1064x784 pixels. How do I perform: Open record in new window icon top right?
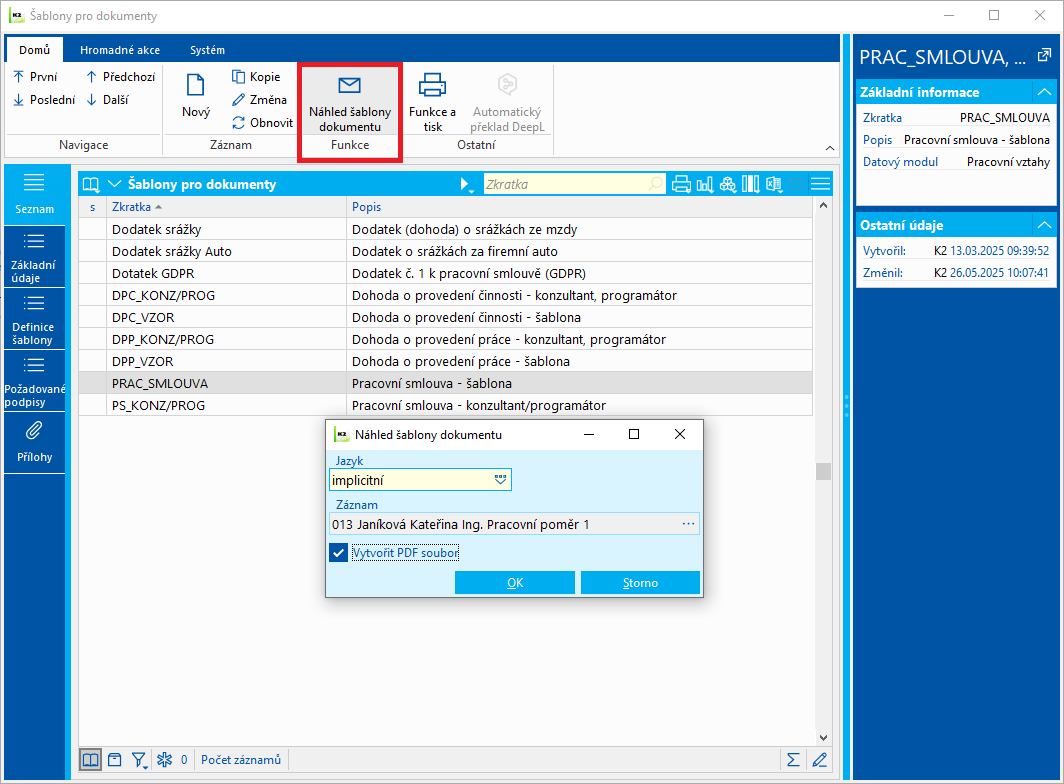coord(1044,56)
